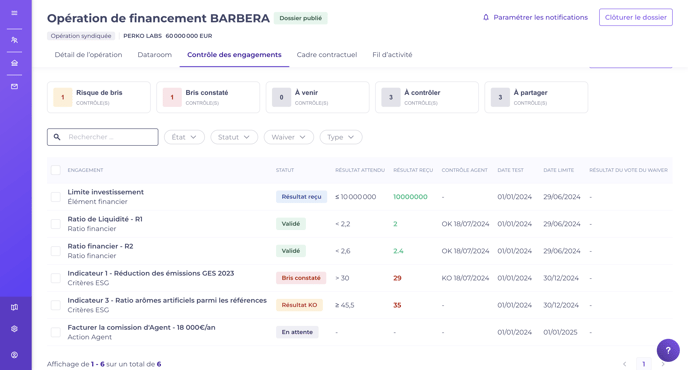
Task: Open the bank building icon in the sidebar
Action: pos(14,63)
